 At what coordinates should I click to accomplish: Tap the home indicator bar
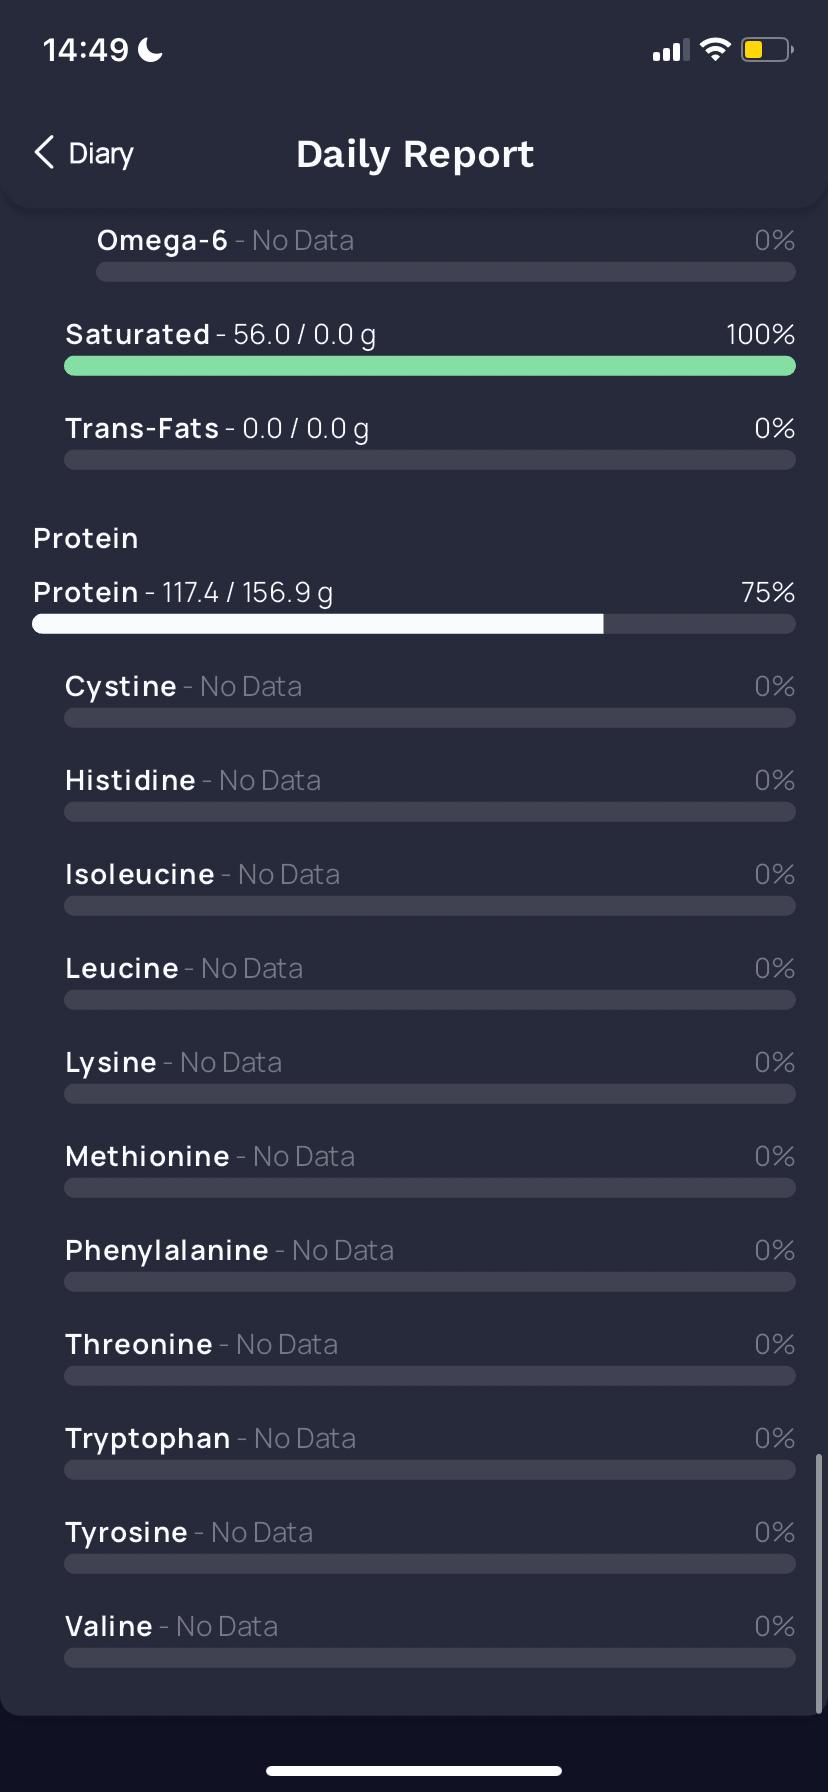[x=414, y=1771]
